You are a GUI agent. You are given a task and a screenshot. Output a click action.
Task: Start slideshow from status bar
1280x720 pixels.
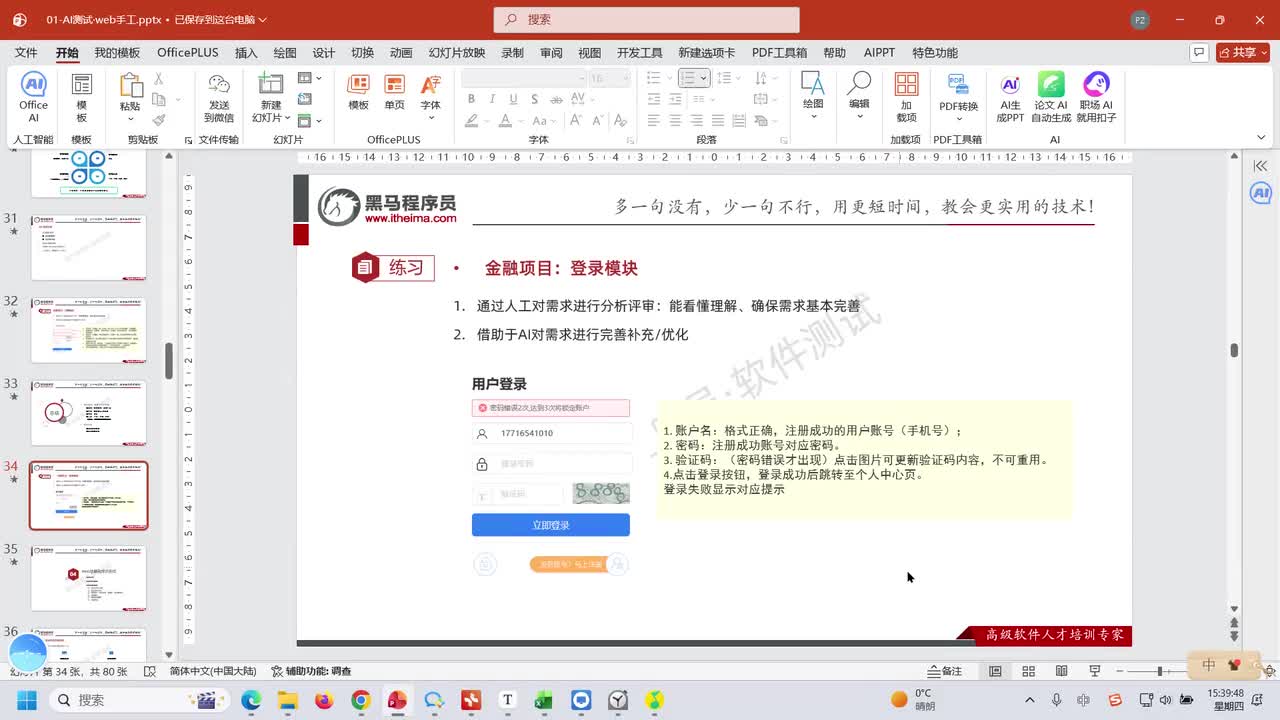pos(1094,671)
